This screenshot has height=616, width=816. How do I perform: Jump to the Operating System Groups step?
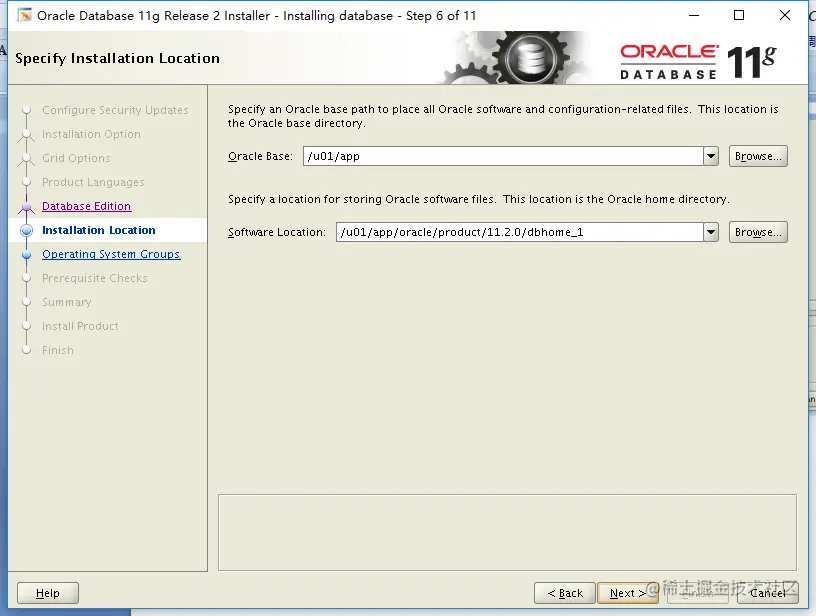click(x=111, y=254)
